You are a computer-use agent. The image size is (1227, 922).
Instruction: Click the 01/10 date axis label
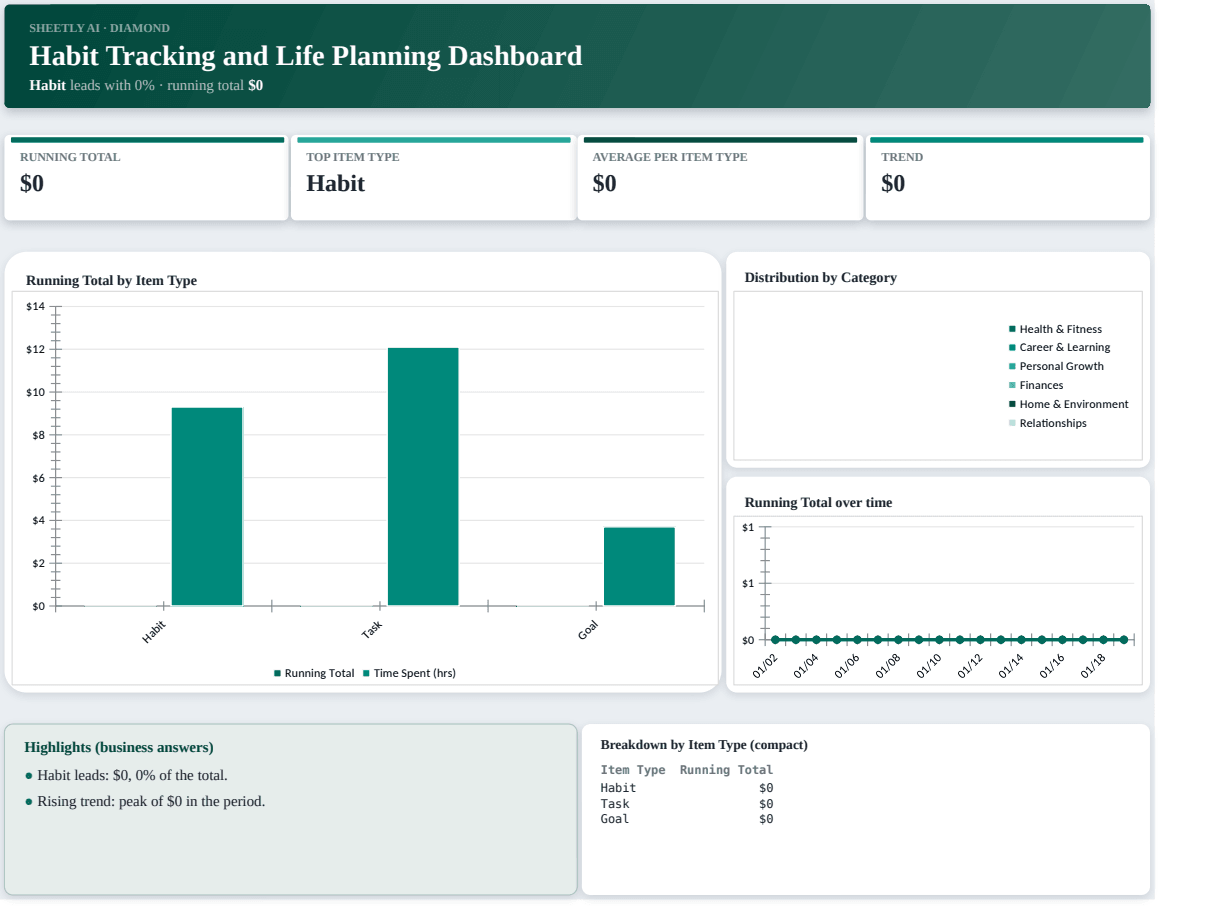coord(930,667)
